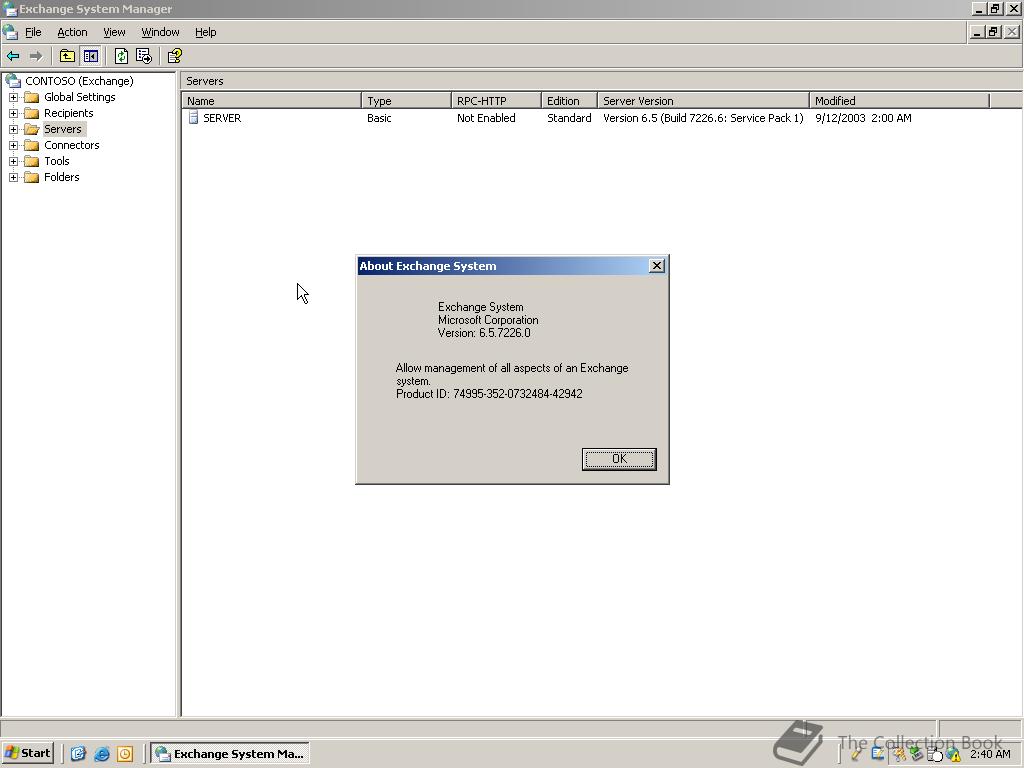
Task: Click the warning shield tray icon
Action: click(954, 755)
